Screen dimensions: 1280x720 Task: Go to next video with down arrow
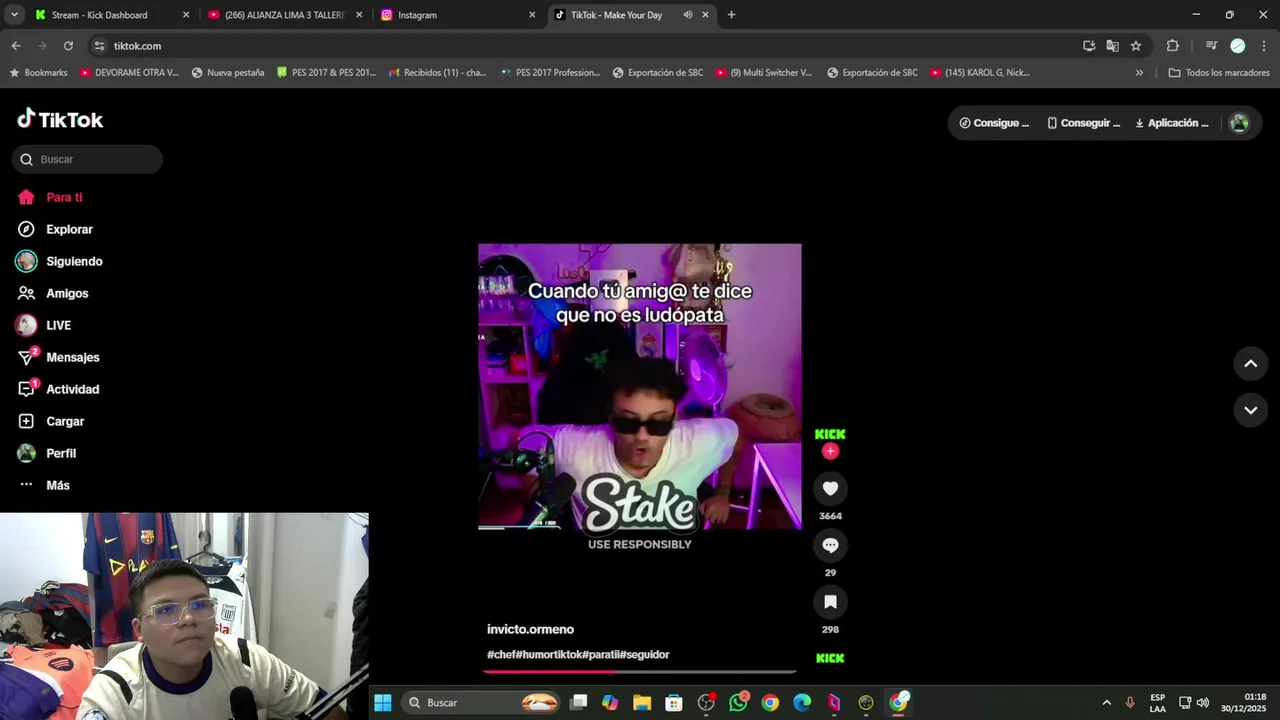1250,410
